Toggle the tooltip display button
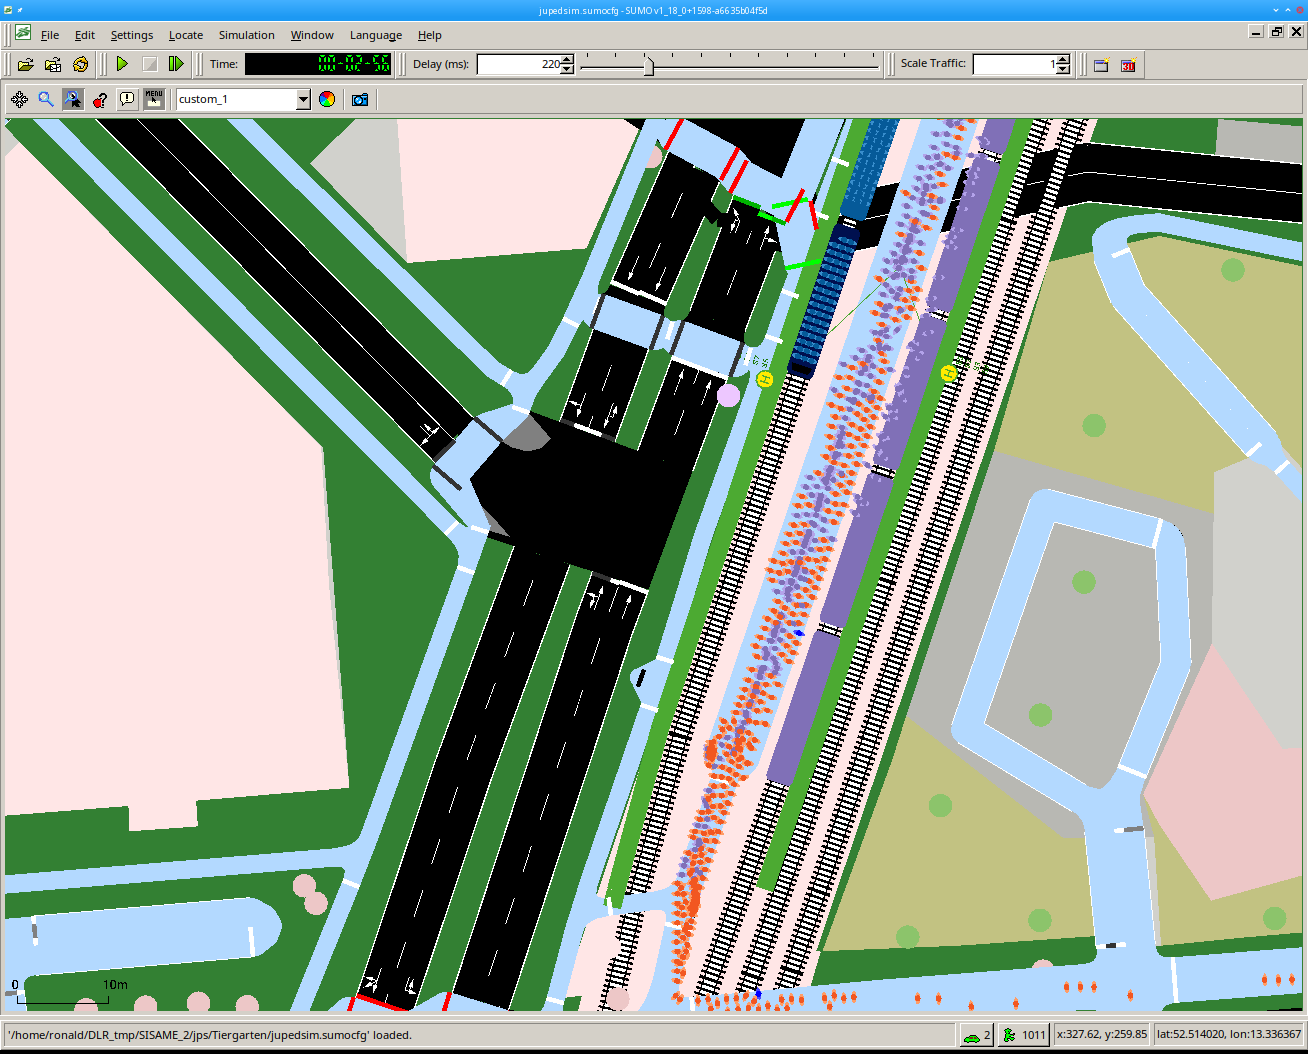 click(127, 99)
